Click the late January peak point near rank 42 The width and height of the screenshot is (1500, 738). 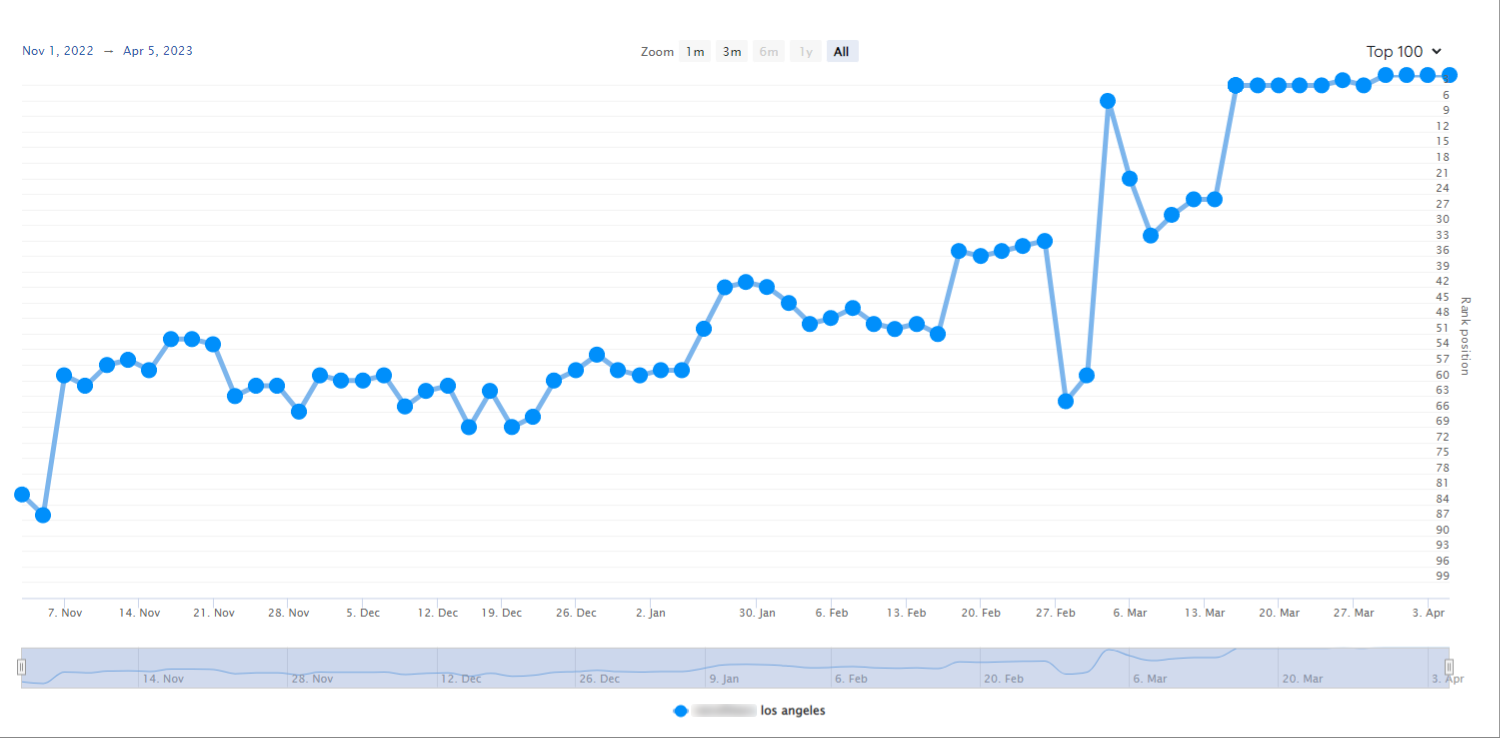point(746,282)
